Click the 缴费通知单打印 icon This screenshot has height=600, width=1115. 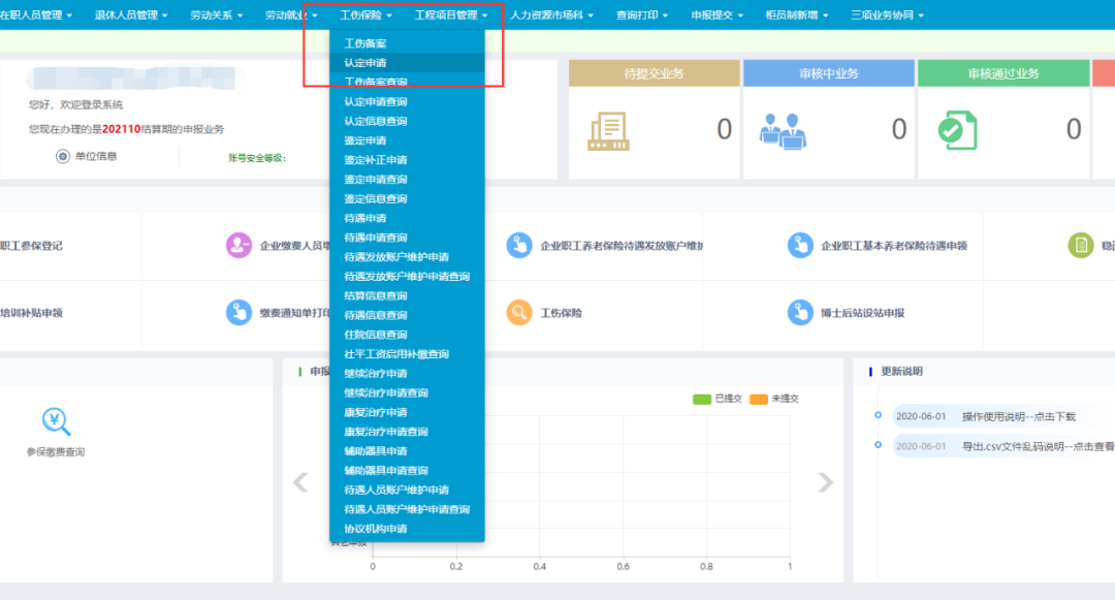(239, 313)
